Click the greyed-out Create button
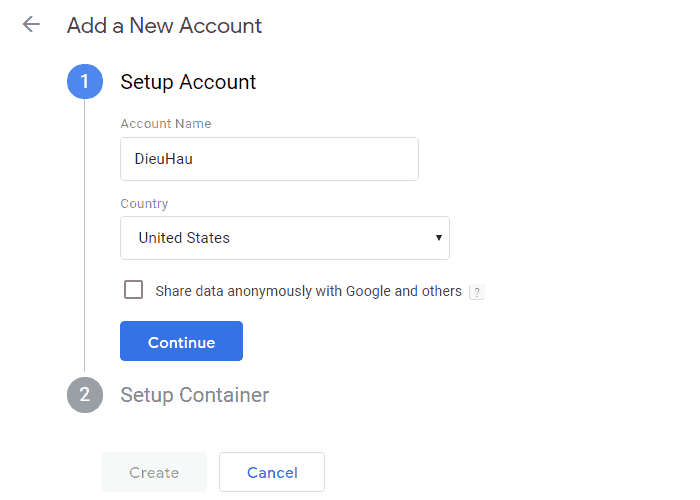 pos(154,472)
